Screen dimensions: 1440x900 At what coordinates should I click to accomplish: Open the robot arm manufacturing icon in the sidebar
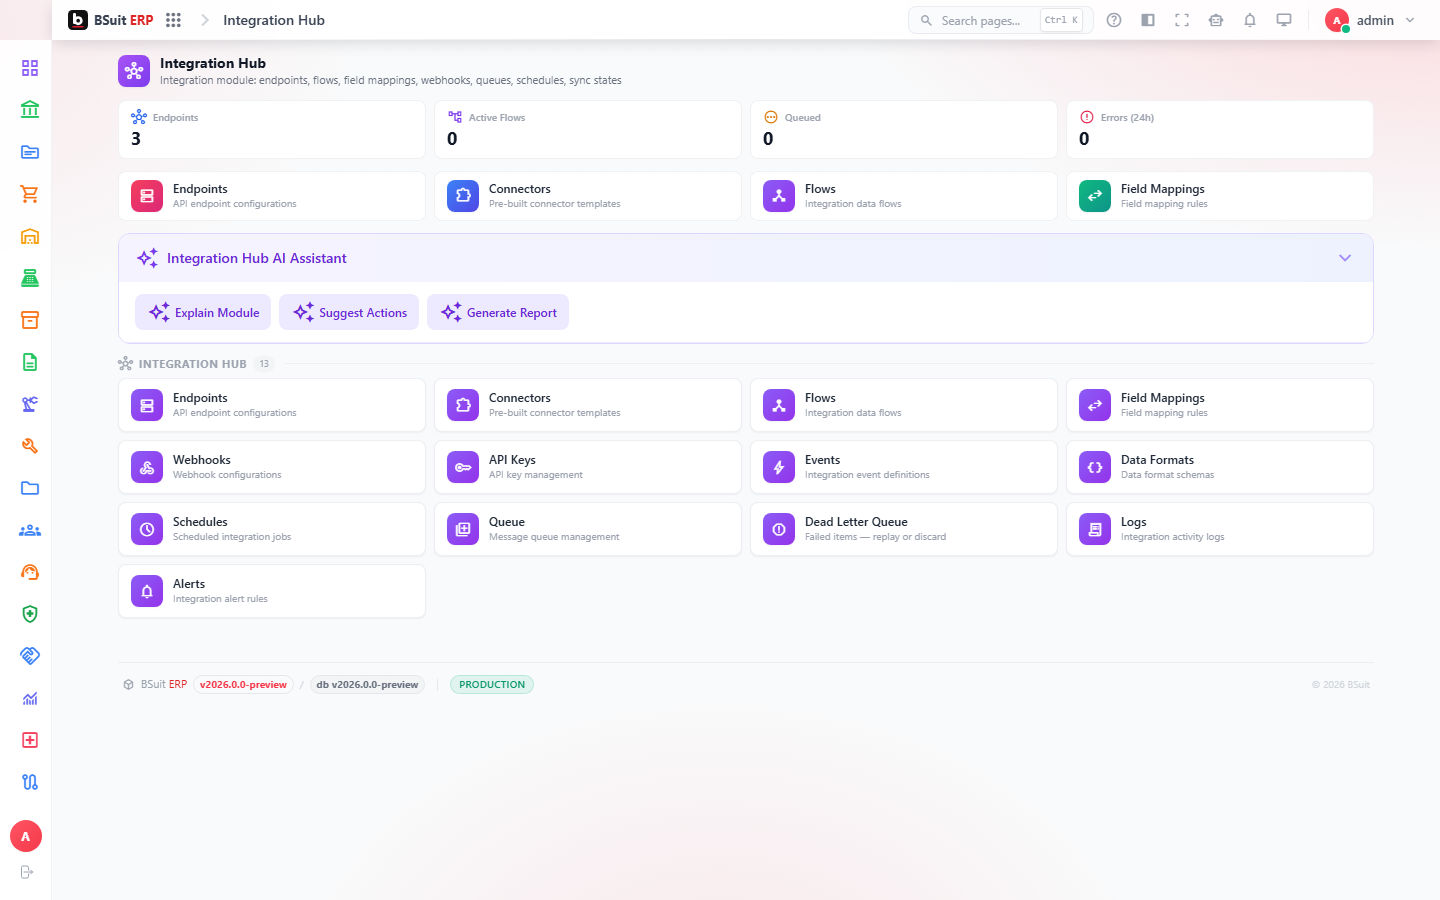30,404
